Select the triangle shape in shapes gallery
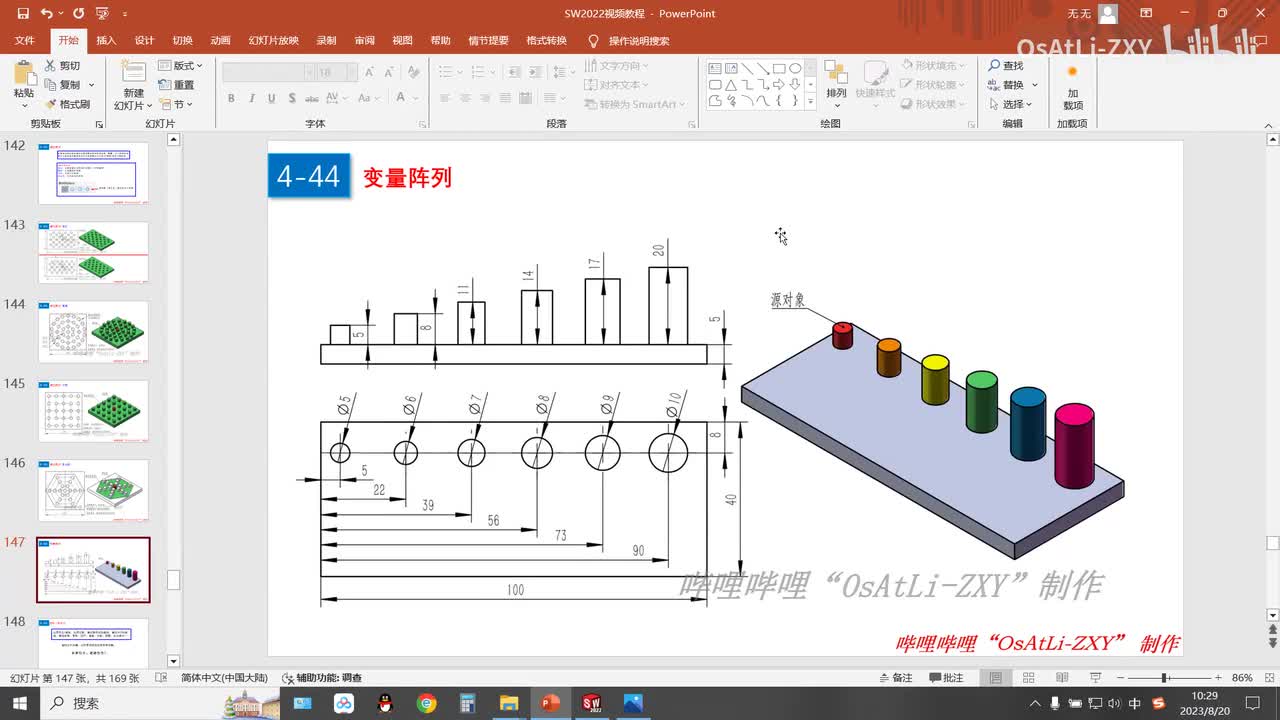Viewport: 1280px width, 720px height. pos(732,85)
